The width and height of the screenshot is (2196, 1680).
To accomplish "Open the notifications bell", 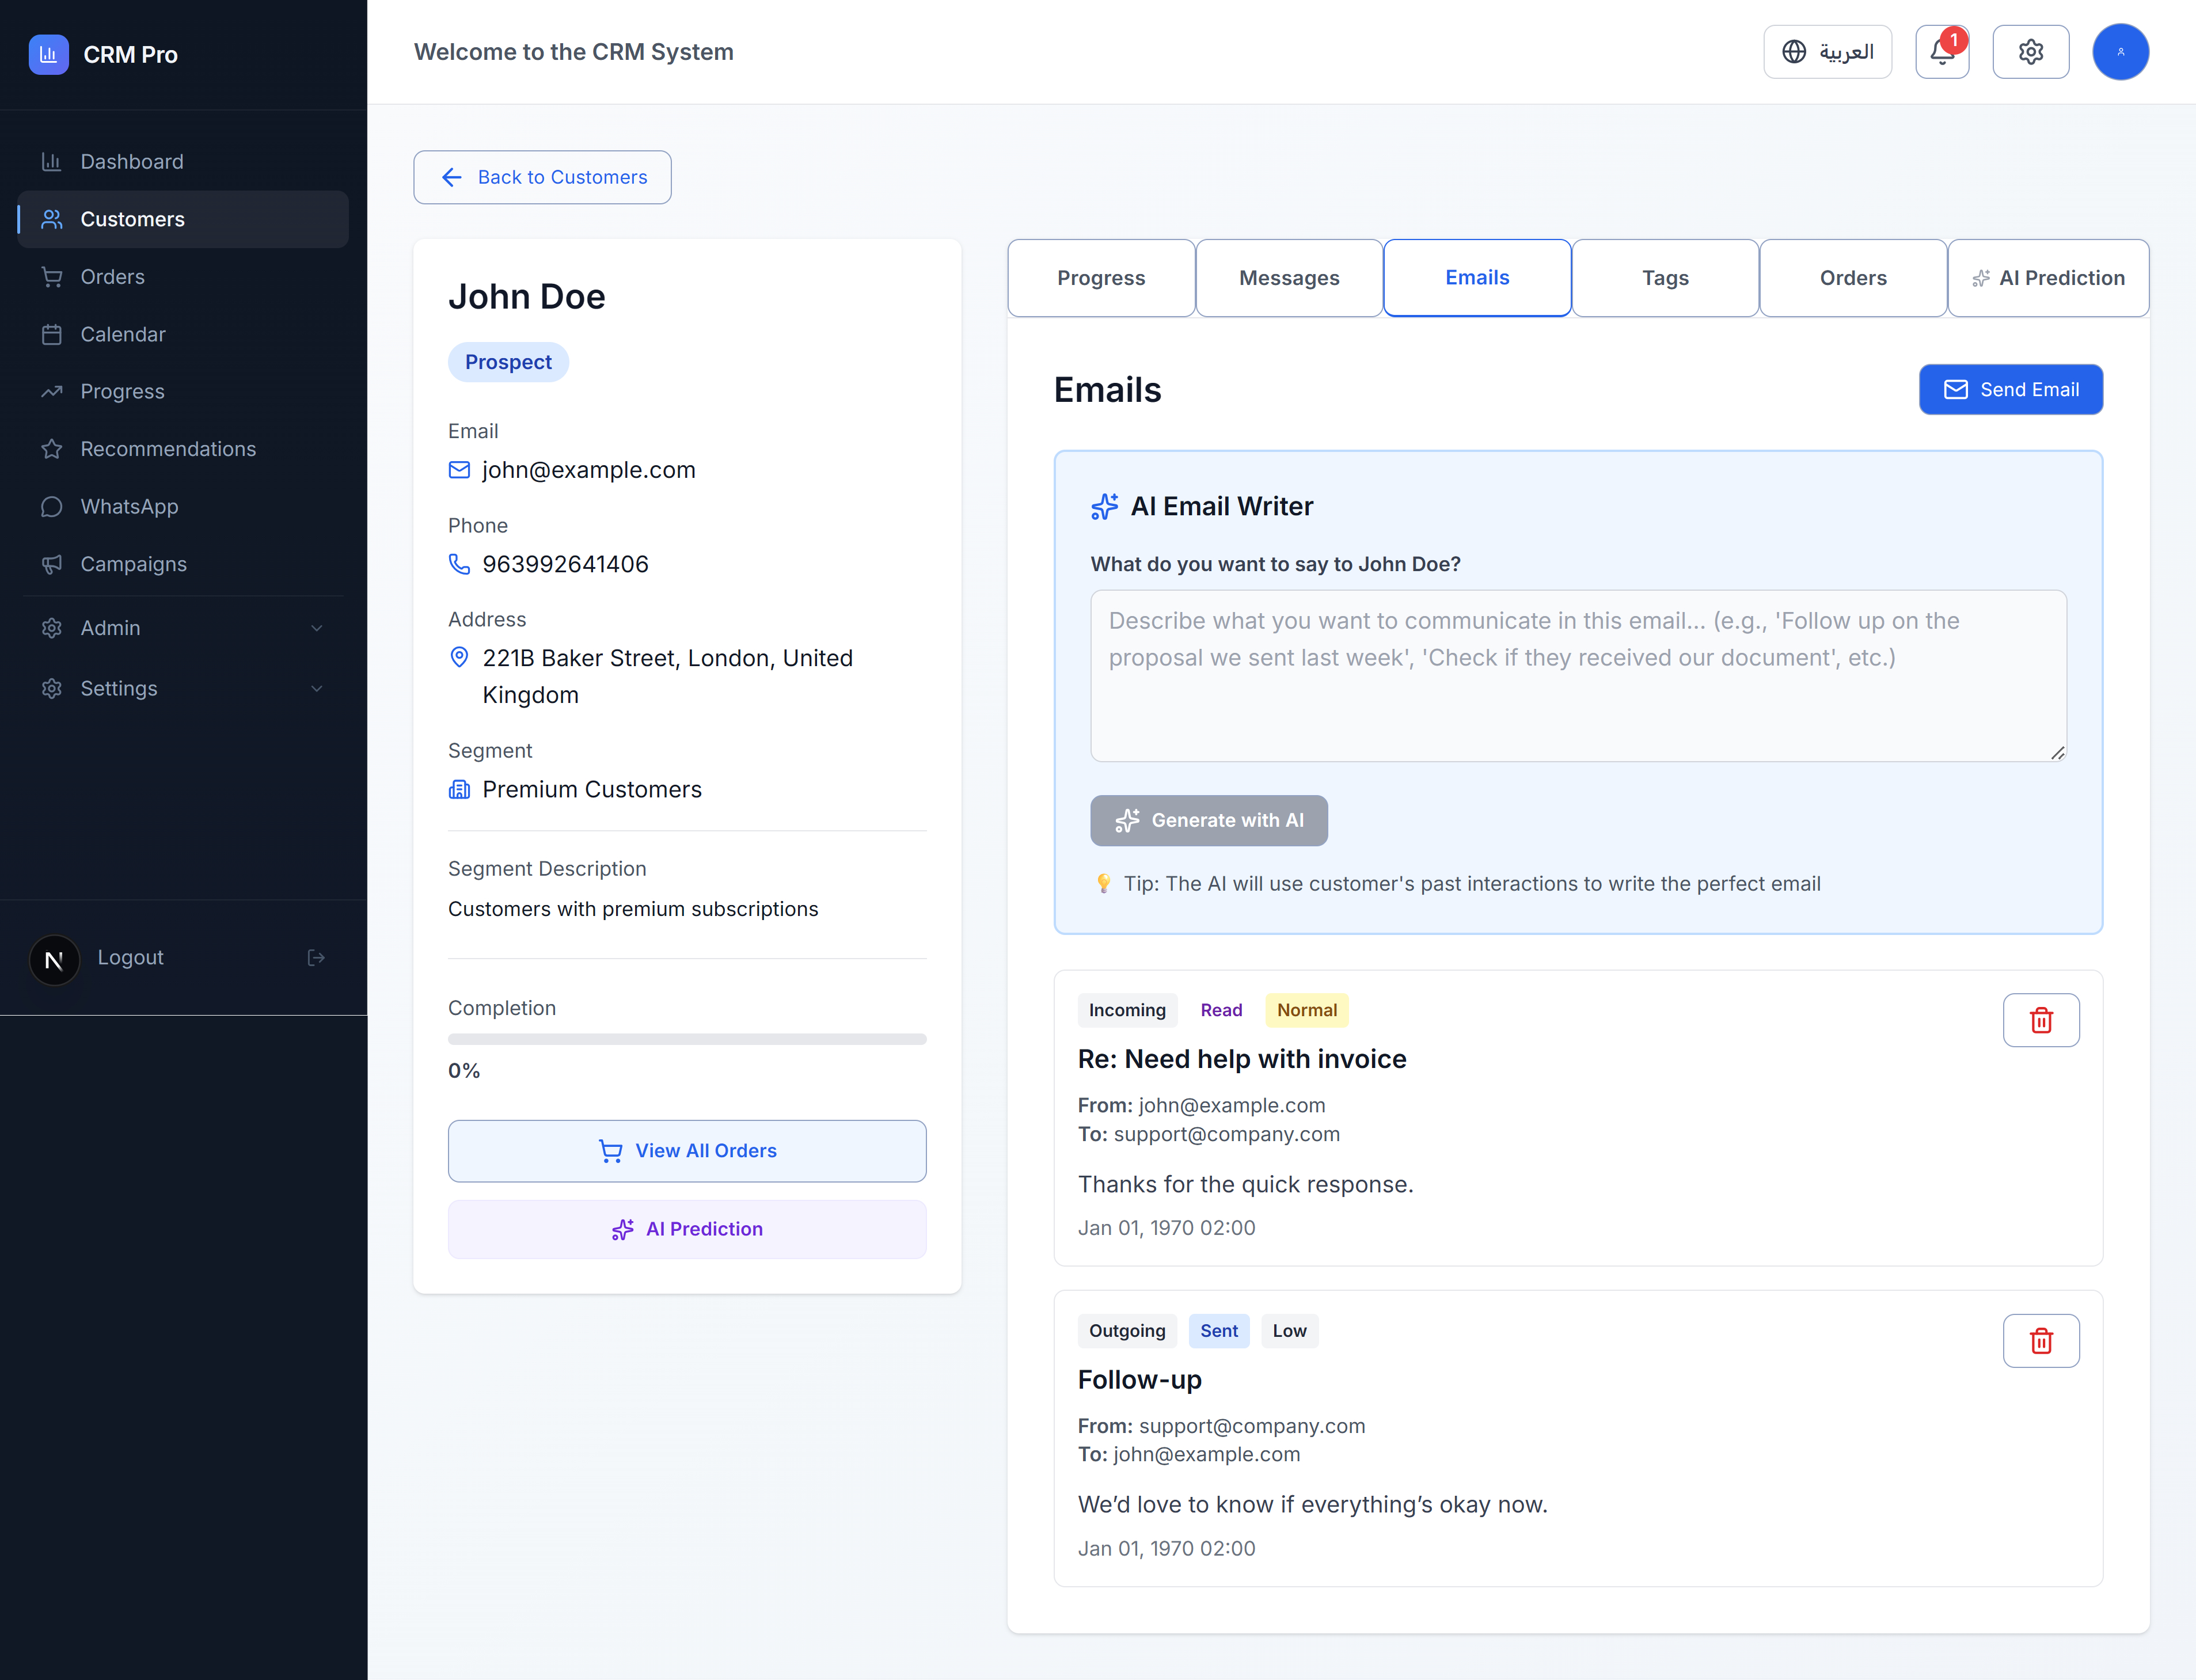I will (x=1942, y=52).
